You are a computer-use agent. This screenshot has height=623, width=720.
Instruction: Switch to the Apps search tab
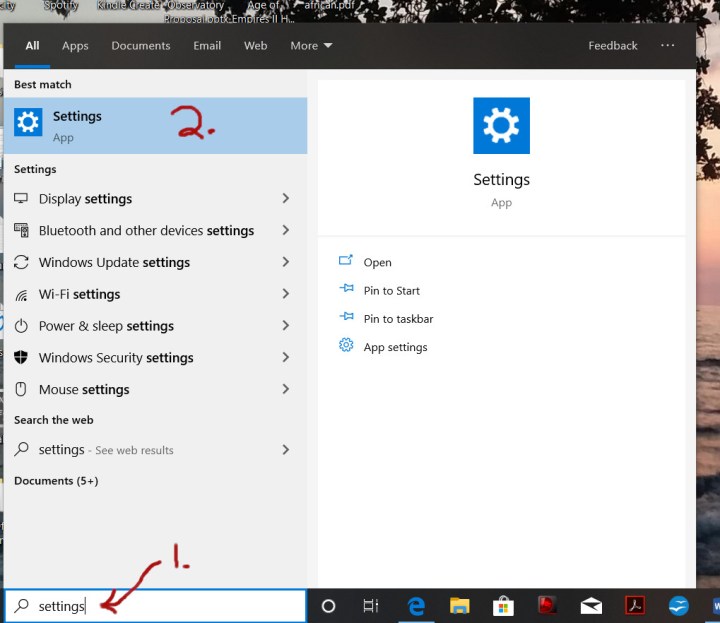[x=75, y=46]
